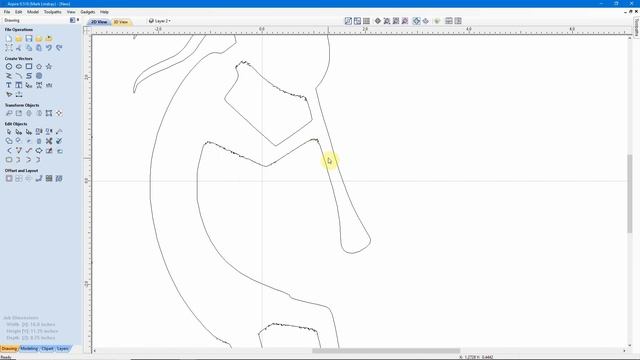Open the File menu

click(x=7, y=12)
